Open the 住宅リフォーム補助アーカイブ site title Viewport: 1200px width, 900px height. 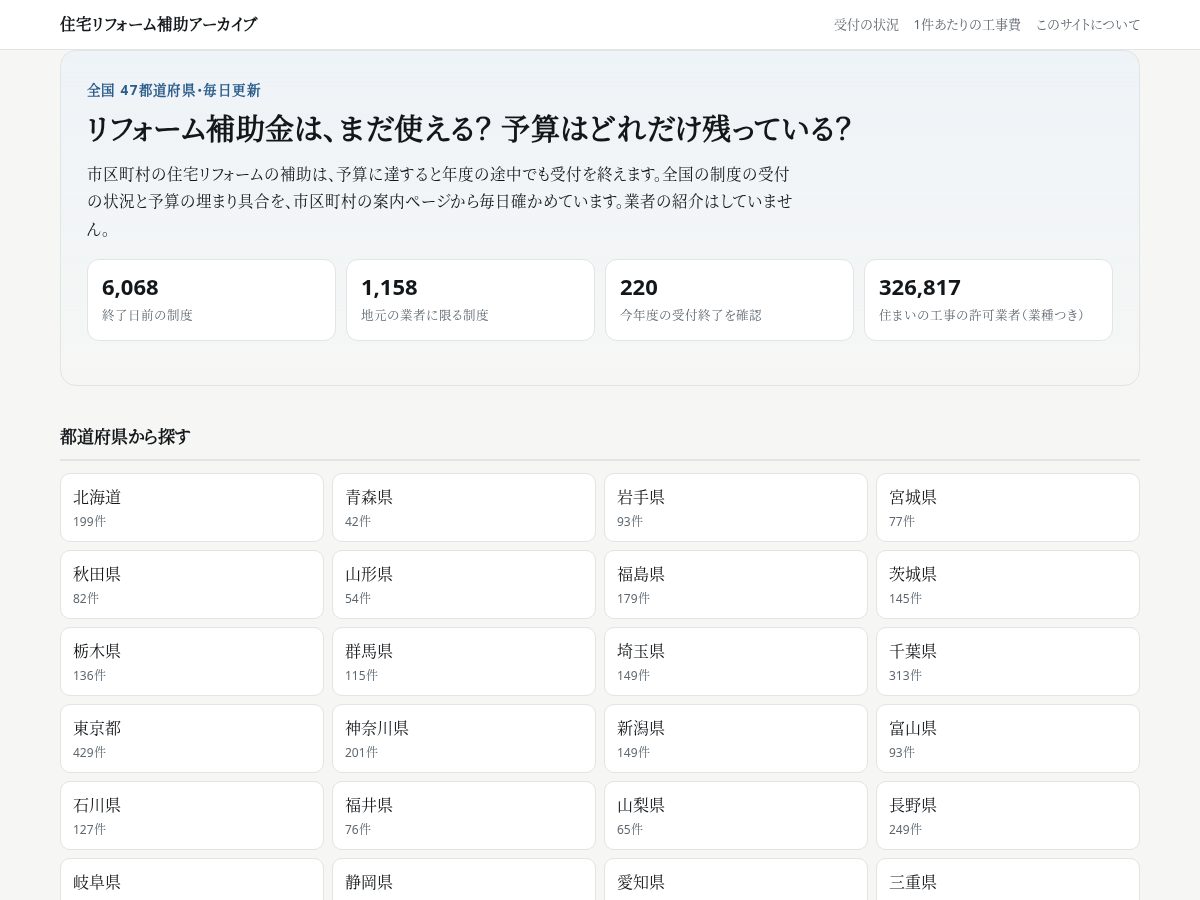[158, 24]
